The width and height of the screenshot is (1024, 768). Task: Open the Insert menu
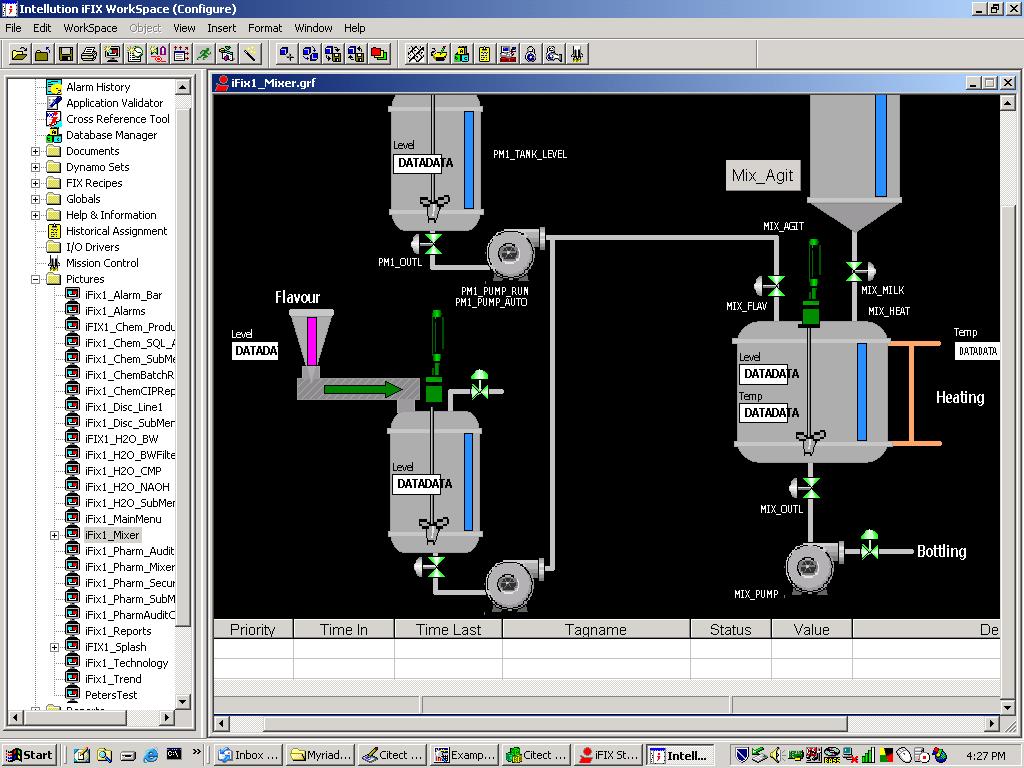click(221, 28)
